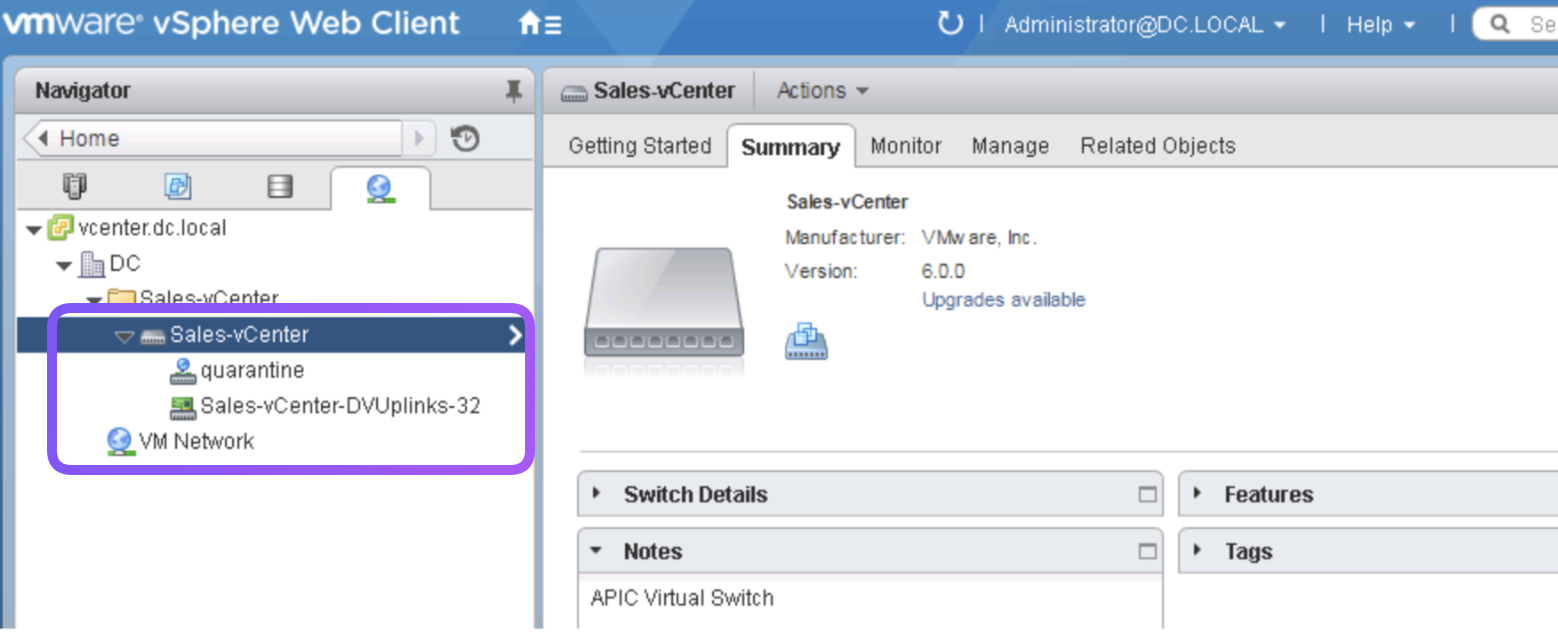Open the Administrator@DC.LOCAL user menu

coord(1144,25)
